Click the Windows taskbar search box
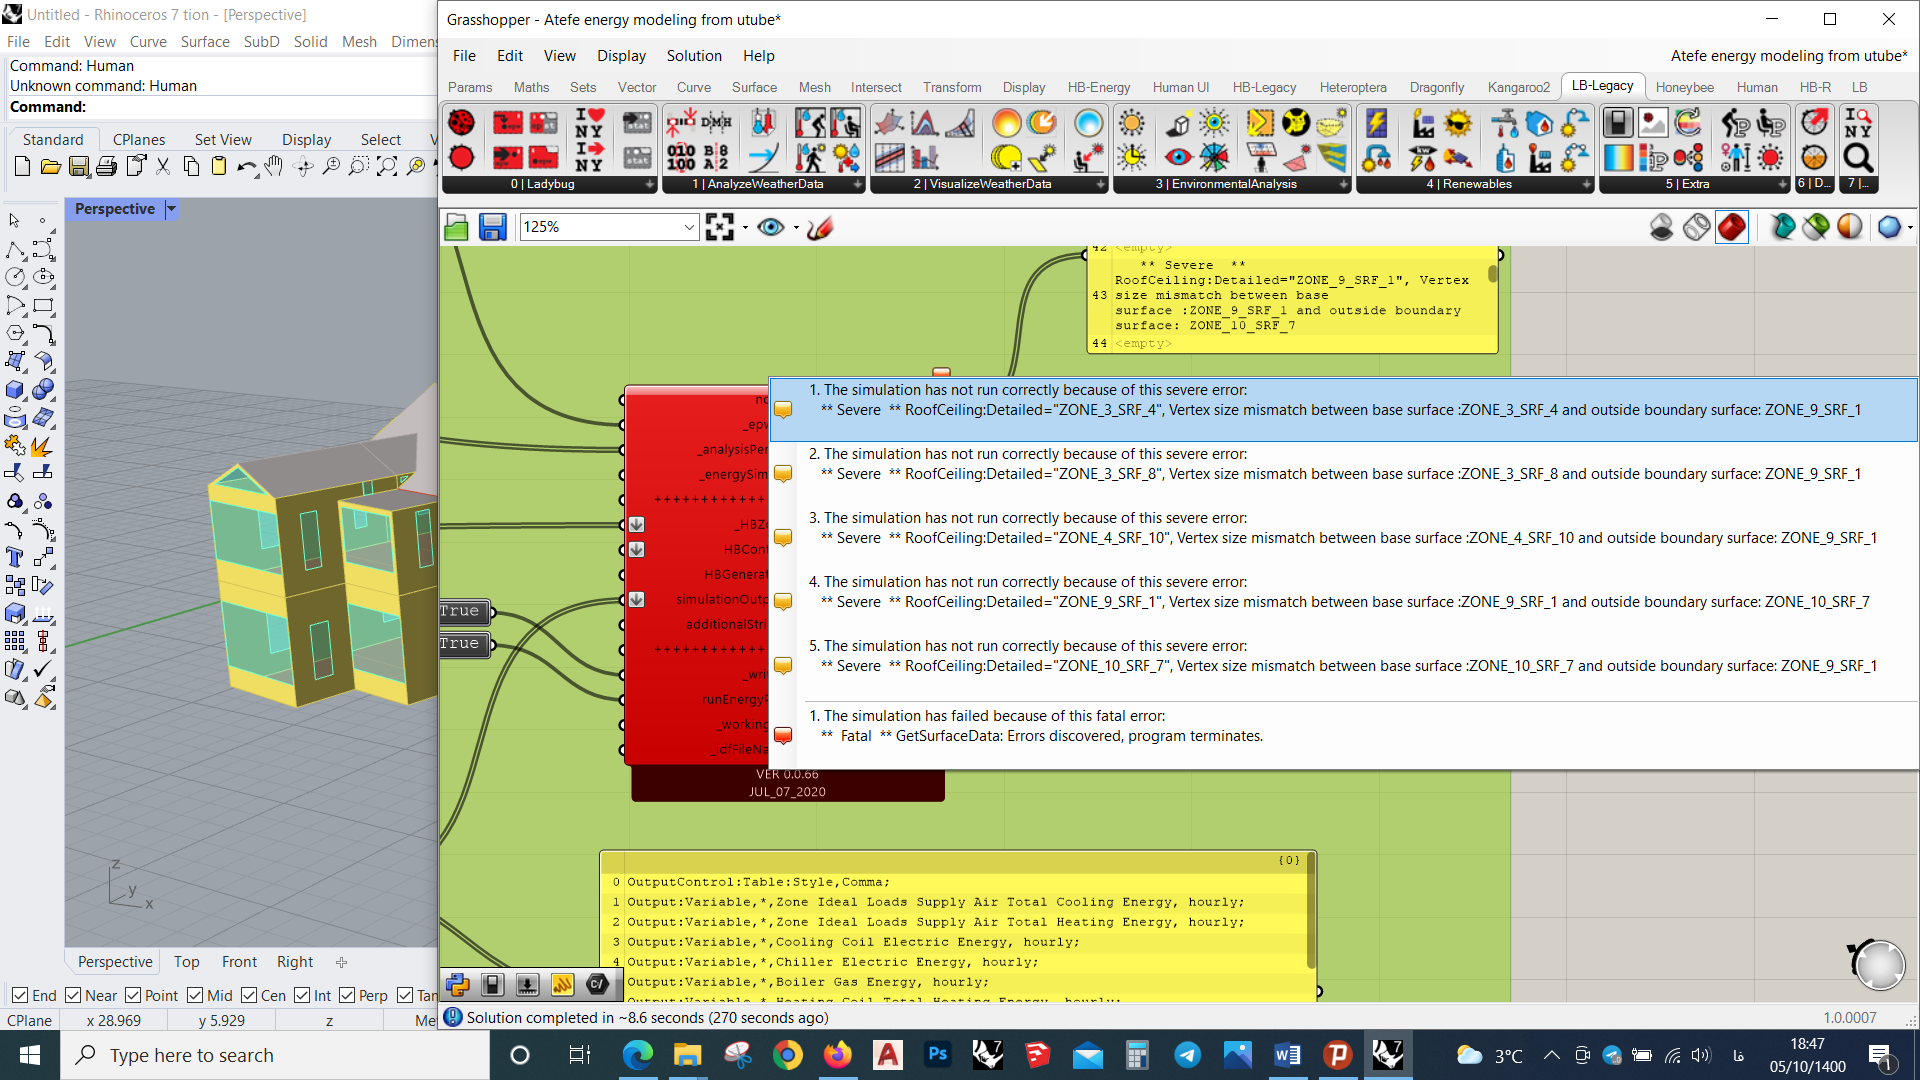 pos(276,1055)
